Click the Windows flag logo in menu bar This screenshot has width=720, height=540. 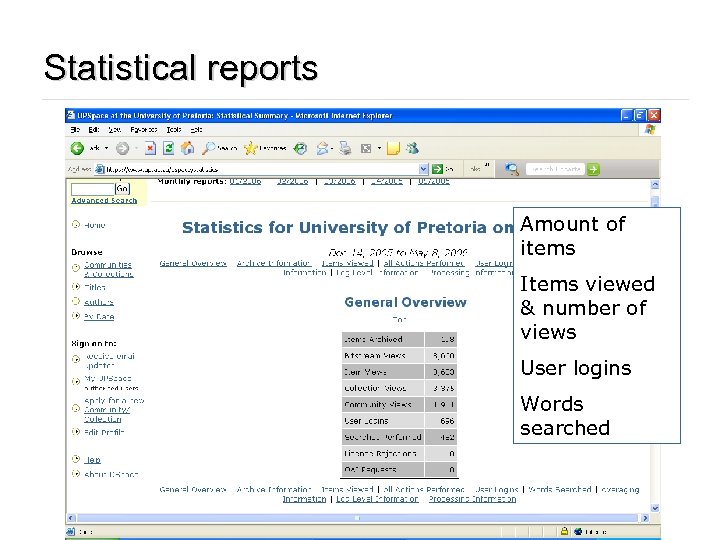pos(650,129)
